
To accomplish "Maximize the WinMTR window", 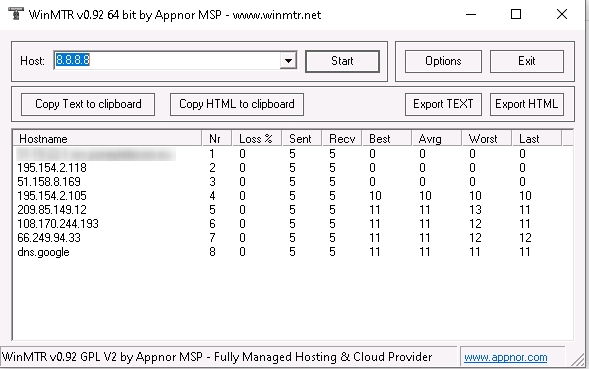I will tap(516, 14).
